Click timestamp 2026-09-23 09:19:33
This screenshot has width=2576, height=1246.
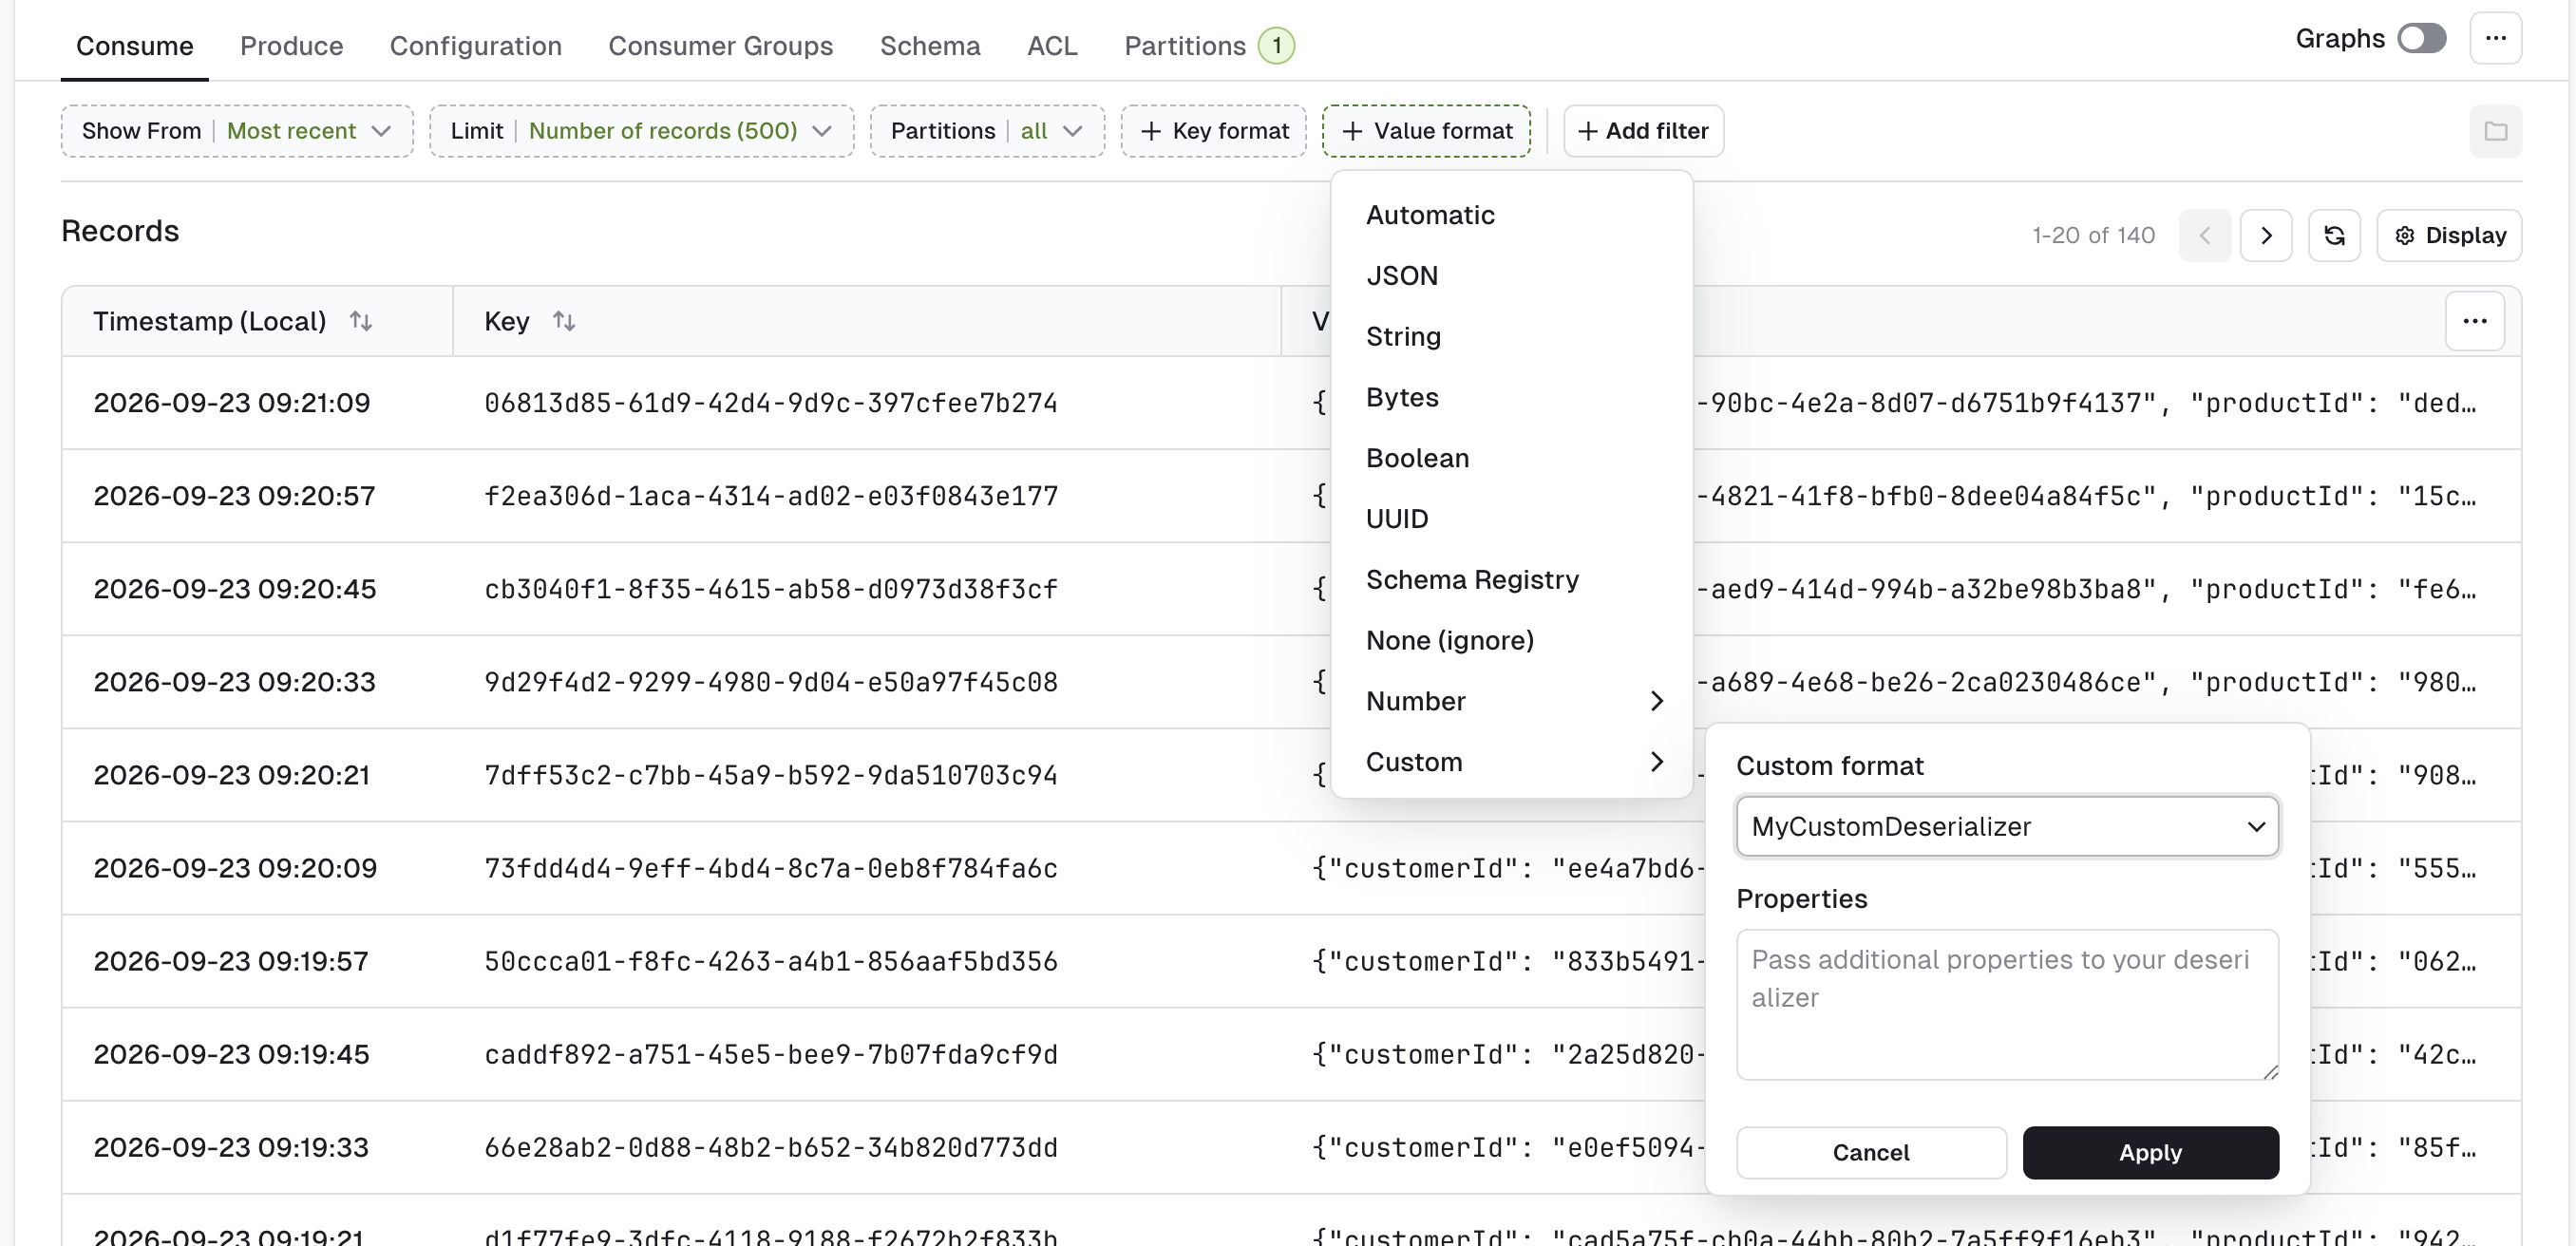tap(231, 1147)
